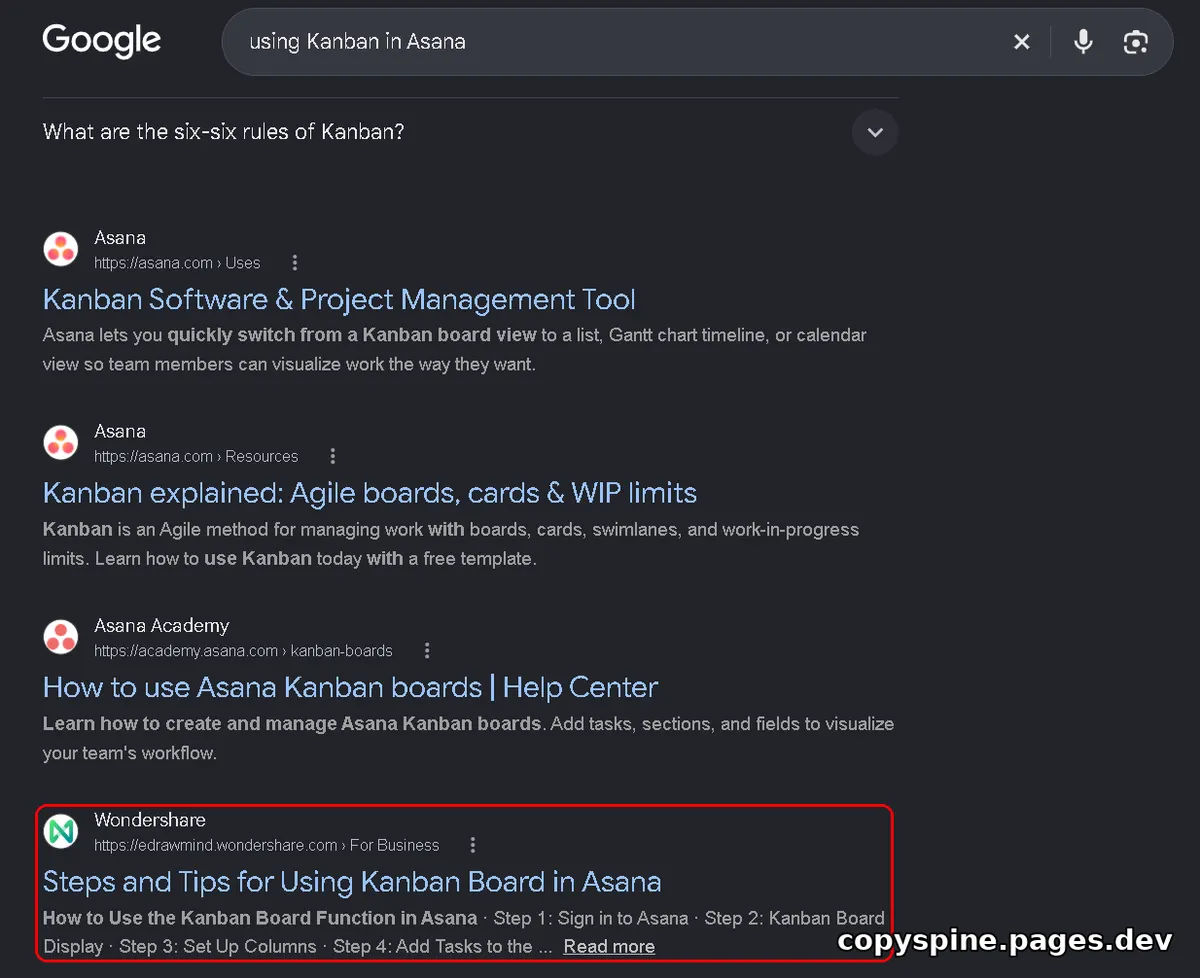Click Asana favicon beside asana.com › Resources
This screenshot has height=978, width=1200.
[61, 442]
